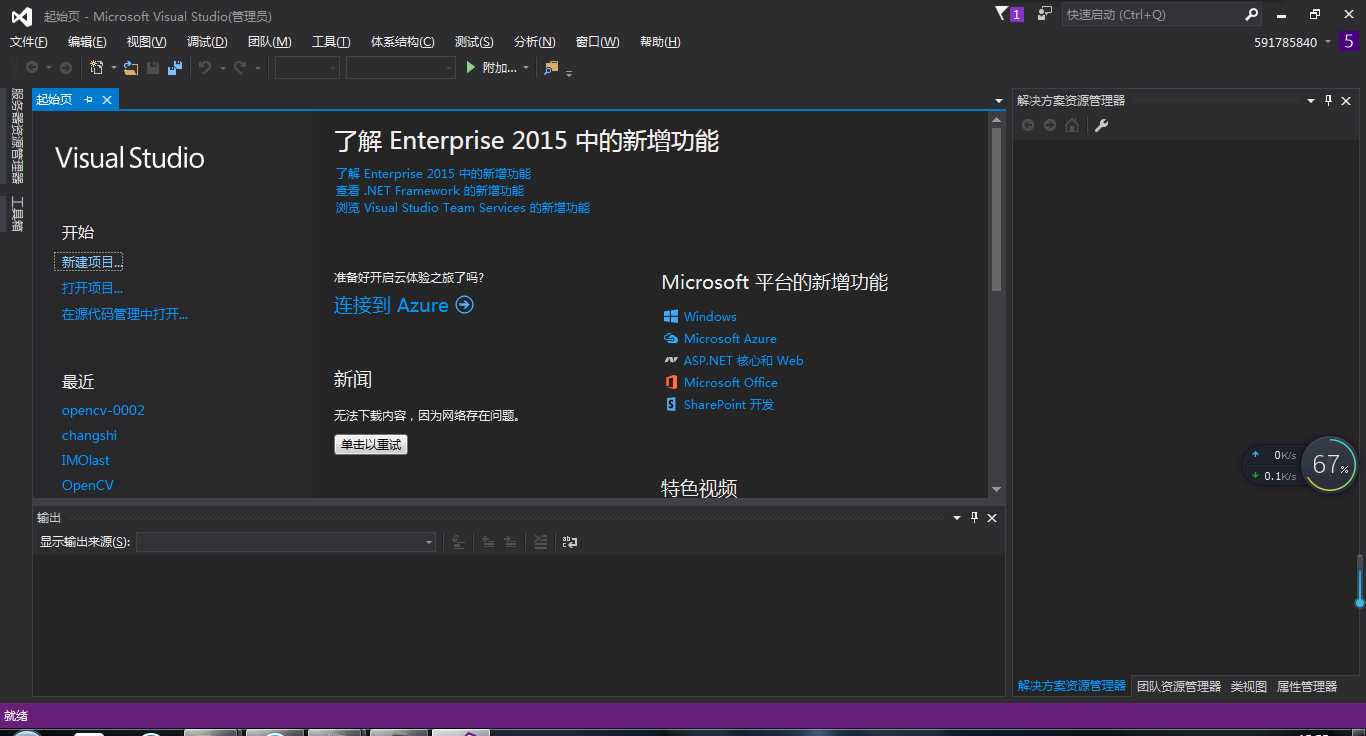Click the 连接到 Azure link
The width and height of the screenshot is (1366, 736).
(x=391, y=305)
